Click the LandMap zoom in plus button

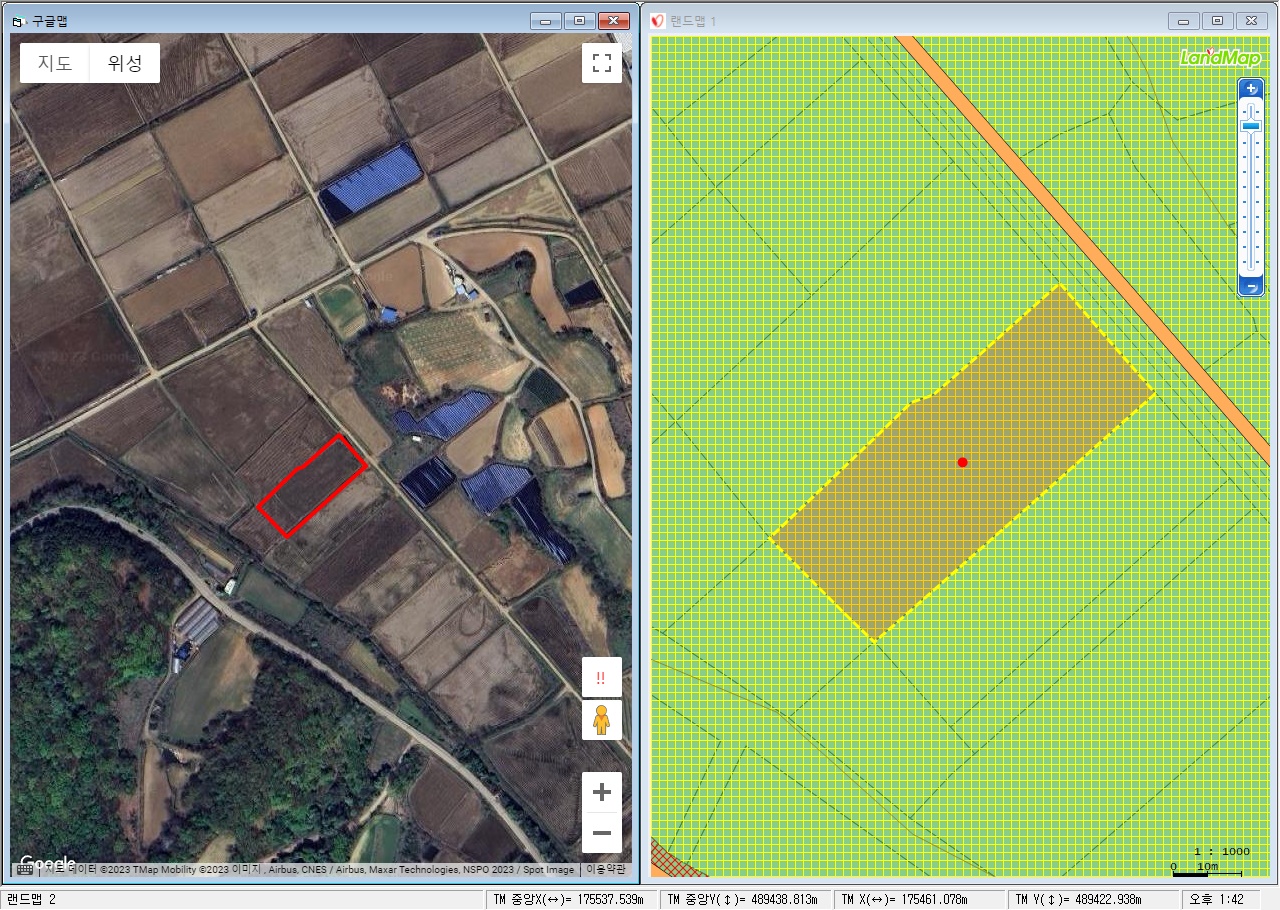1251,89
